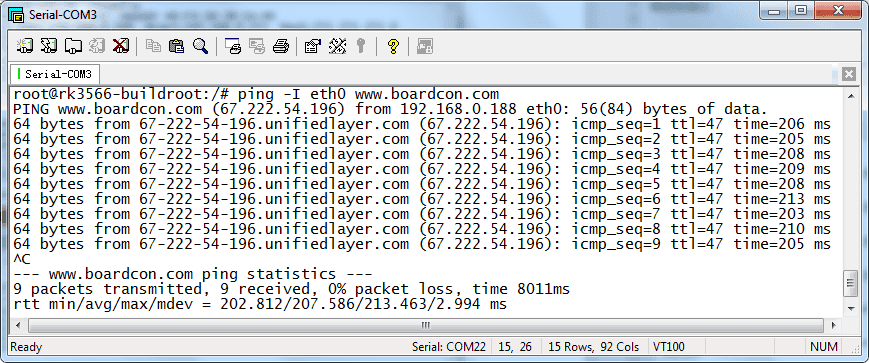
Task: Click the grayed Reconnect icon
Action: coord(97,46)
